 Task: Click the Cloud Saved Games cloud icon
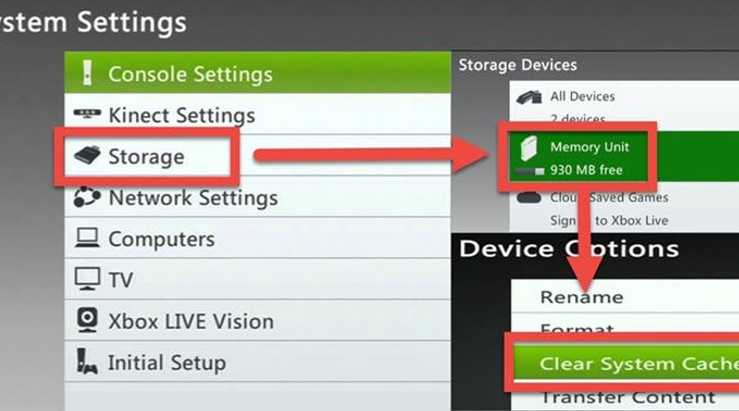(x=528, y=197)
